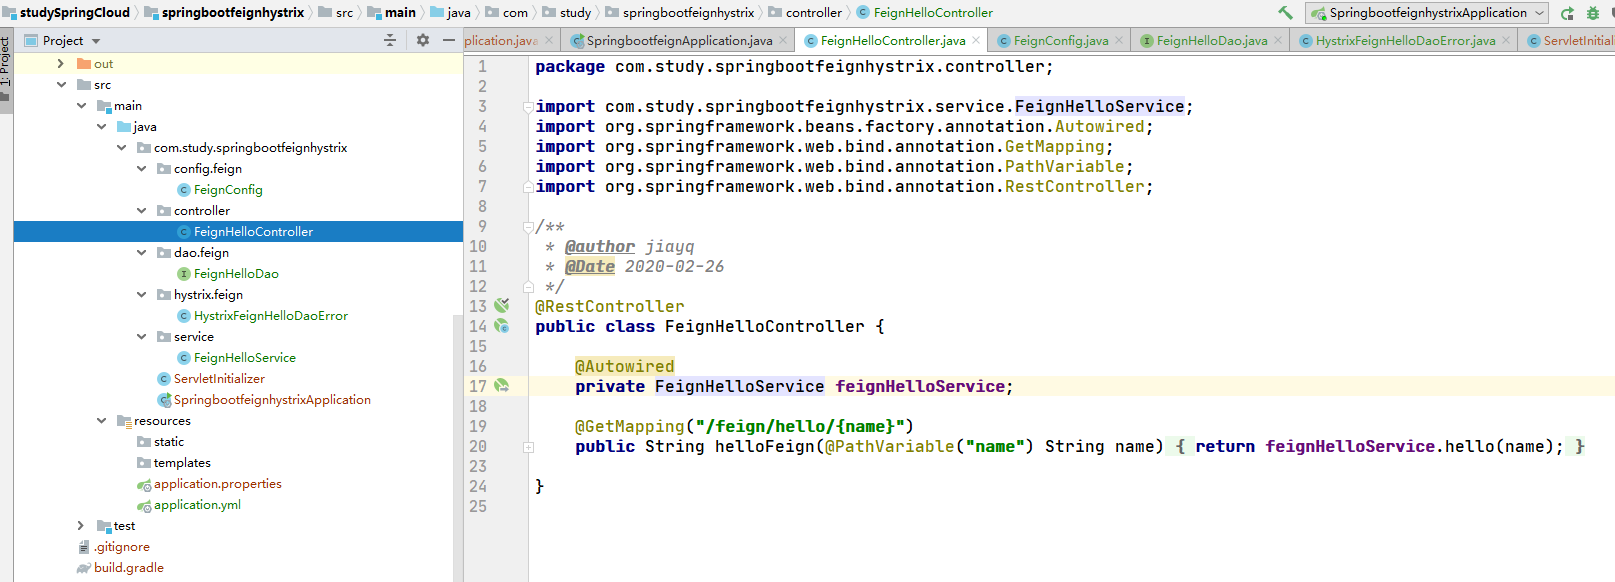
Task: Switch to HystrixFeignHelloDaoError.java tab
Action: (x=1405, y=40)
